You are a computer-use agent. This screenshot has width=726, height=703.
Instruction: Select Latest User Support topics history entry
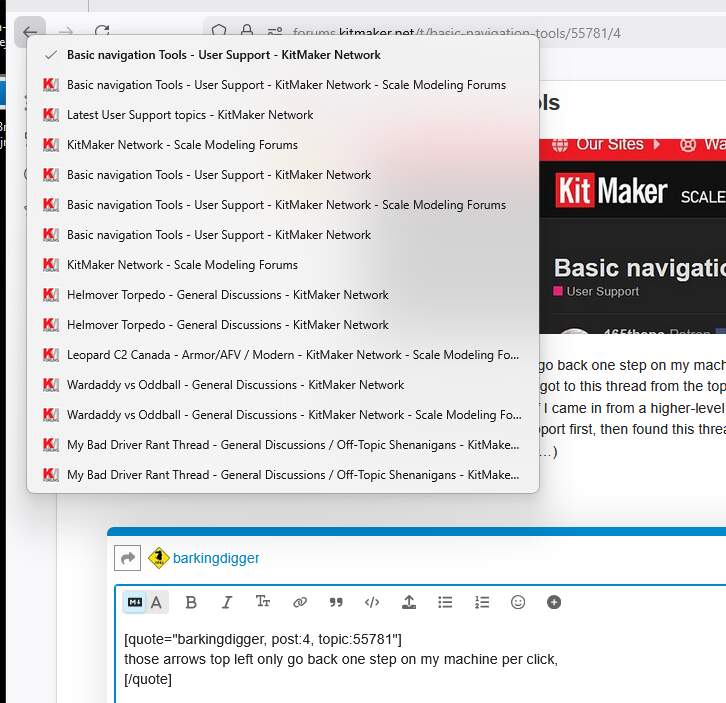190,115
